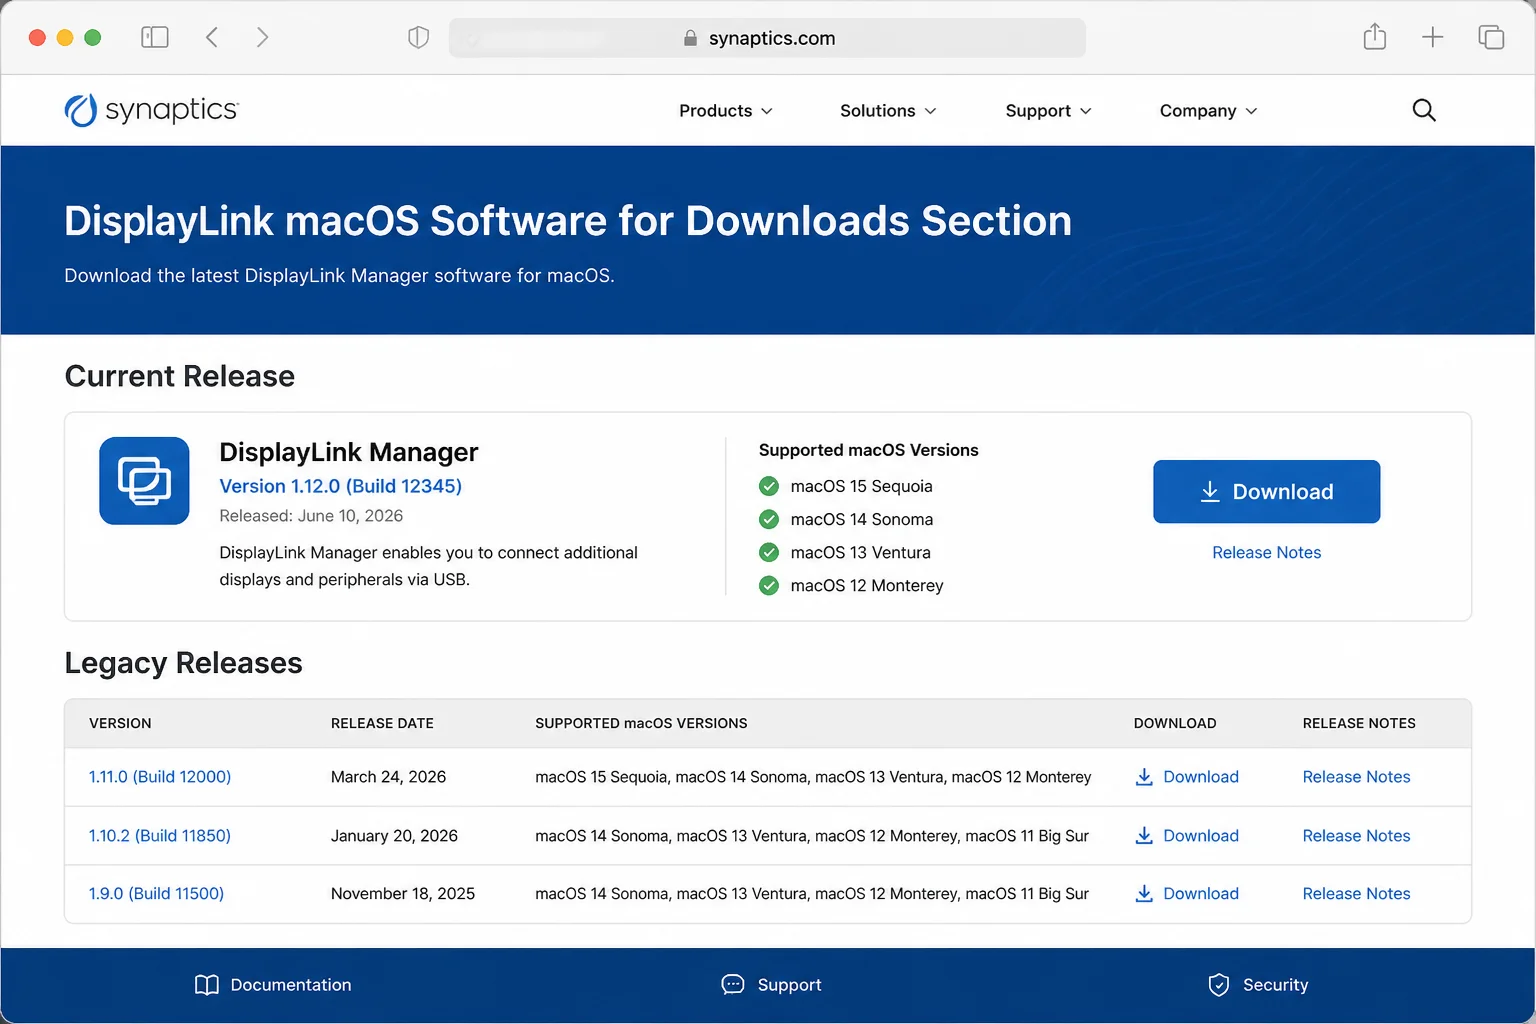This screenshot has width=1536, height=1024.
Task: Click the DOWNLOAD column header
Action: coord(1175,724)
